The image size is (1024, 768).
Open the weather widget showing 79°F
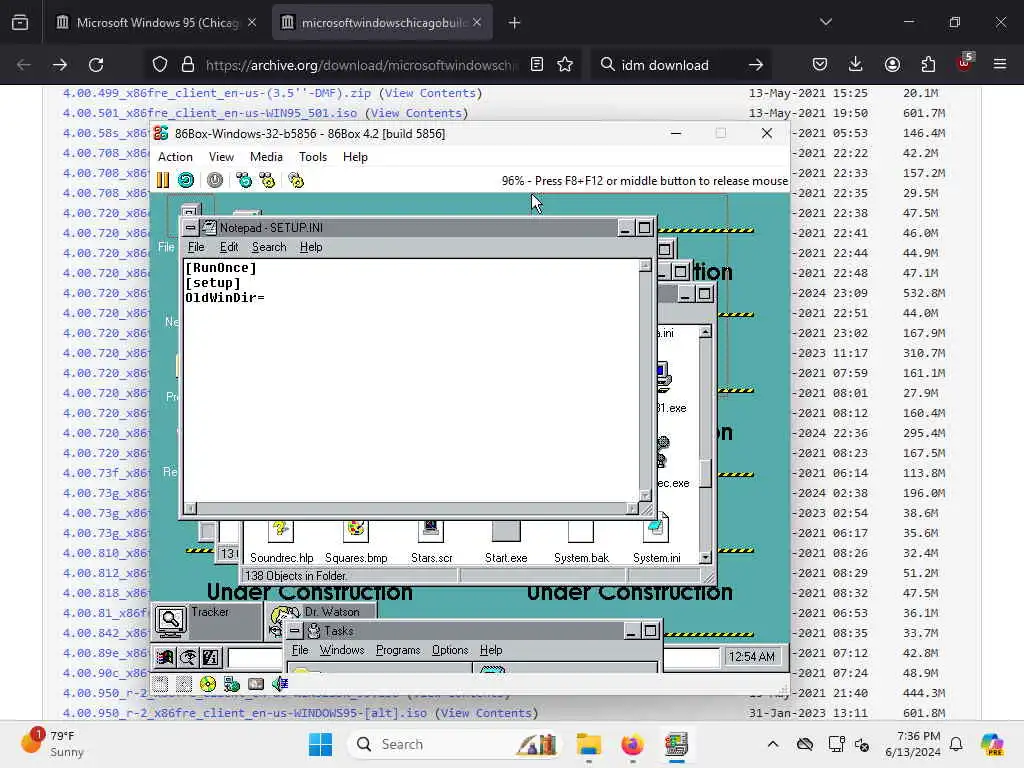point(54,744)
